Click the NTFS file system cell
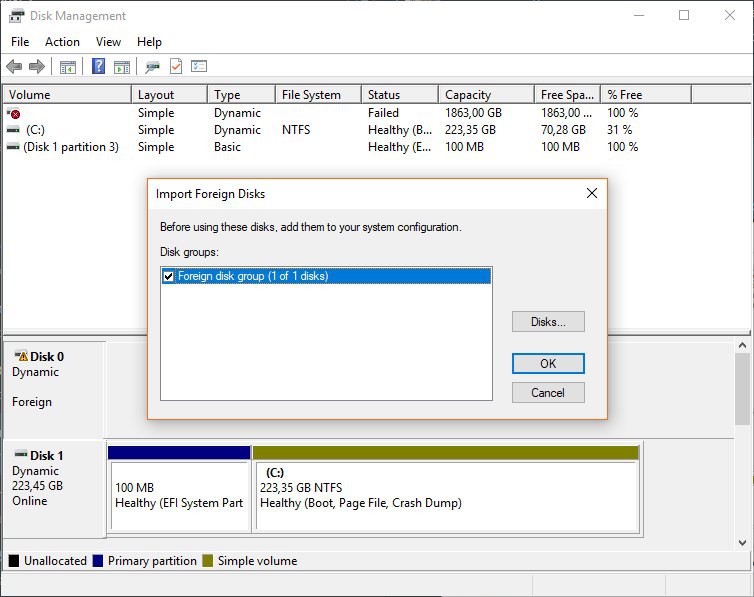Screen dimensions: 754x597 click(x=296, y=130)
